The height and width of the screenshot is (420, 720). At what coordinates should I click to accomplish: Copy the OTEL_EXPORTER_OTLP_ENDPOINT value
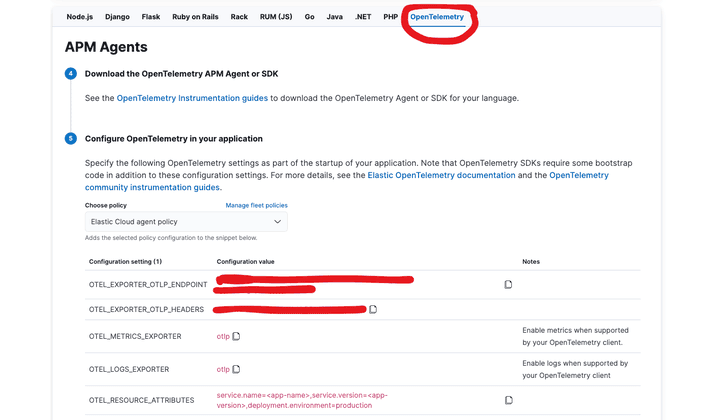point(508,285)
